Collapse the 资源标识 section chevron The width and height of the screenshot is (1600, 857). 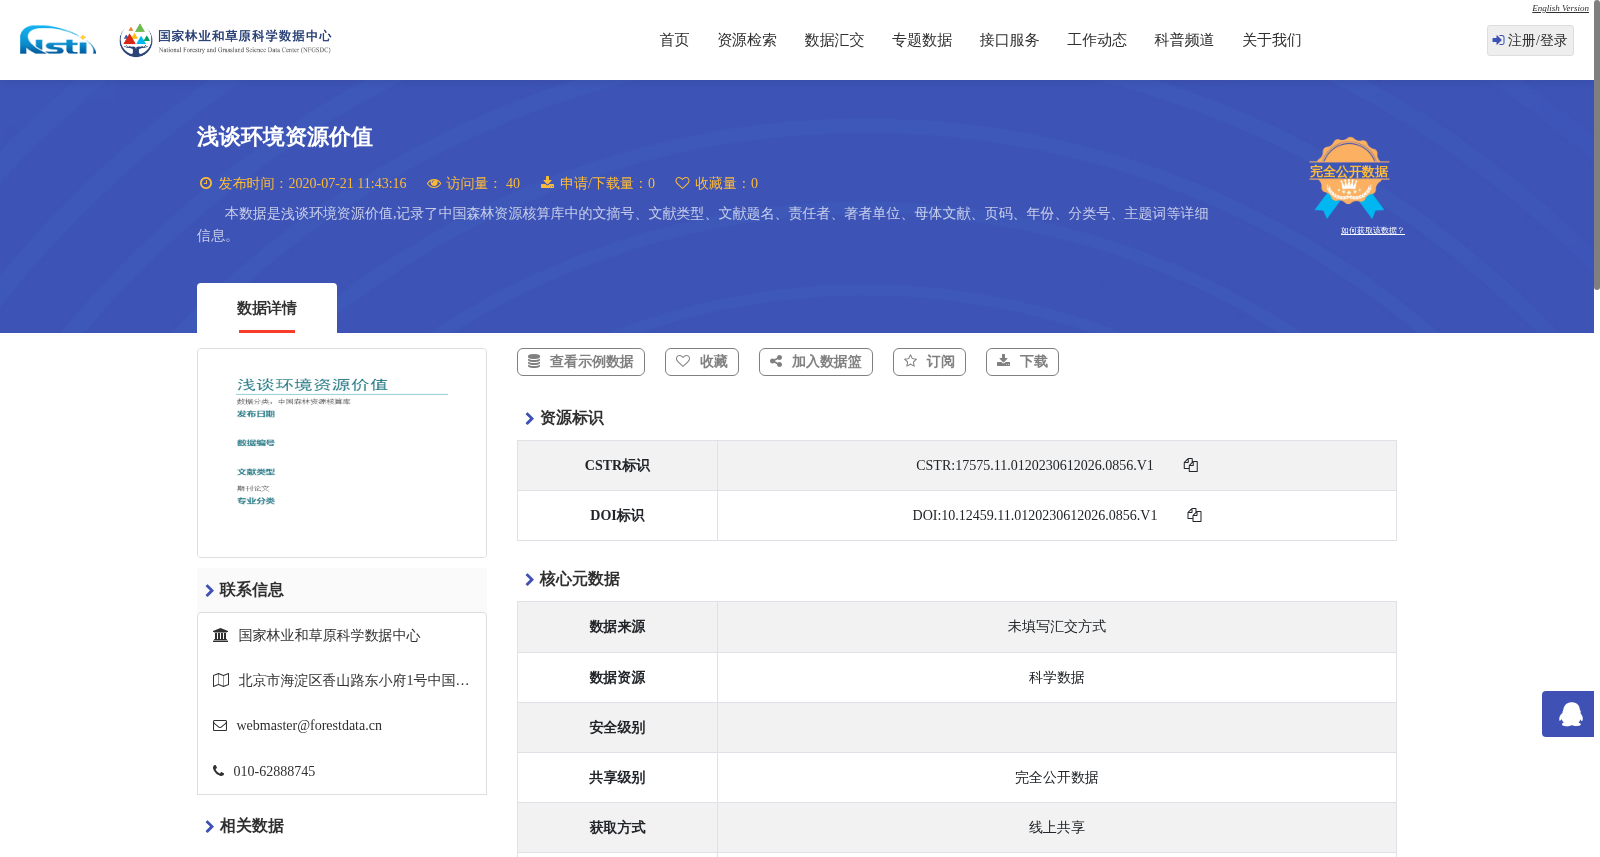[529, 418]
